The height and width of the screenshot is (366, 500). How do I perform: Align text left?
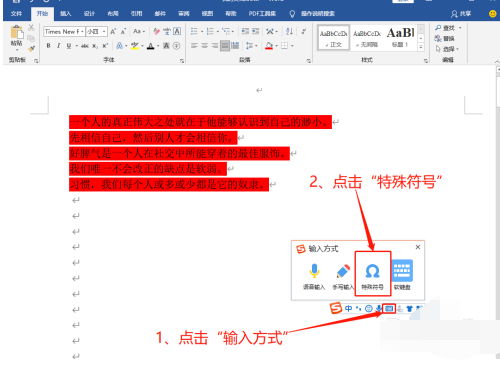[195, 46]
